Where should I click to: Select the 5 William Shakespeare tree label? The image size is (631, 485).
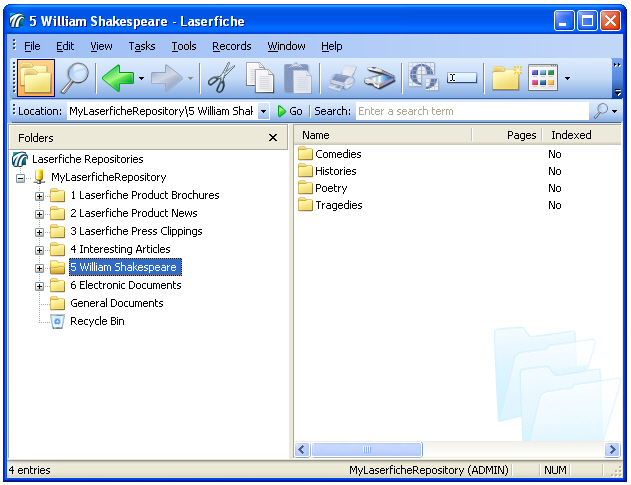(125, 267)
